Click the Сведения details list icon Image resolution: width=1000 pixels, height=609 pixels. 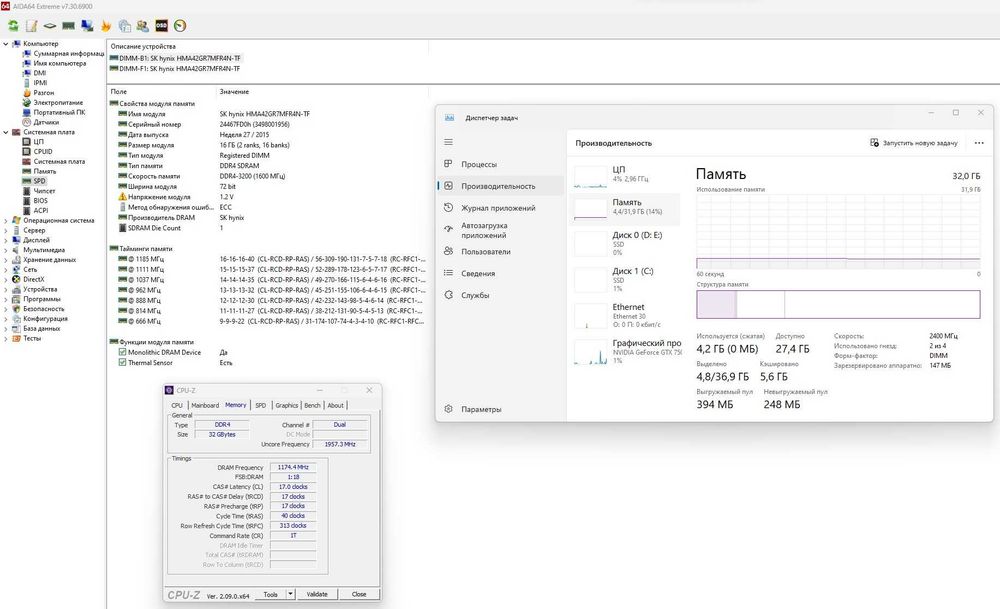448,273
